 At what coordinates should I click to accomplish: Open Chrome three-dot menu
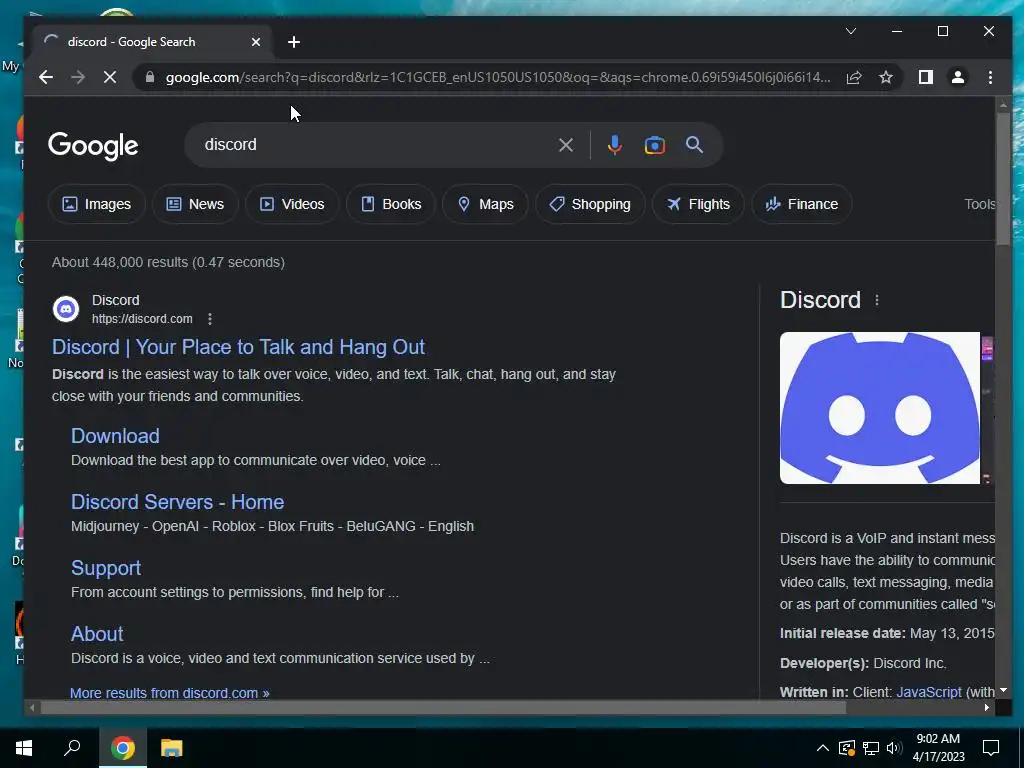(990, 77)
